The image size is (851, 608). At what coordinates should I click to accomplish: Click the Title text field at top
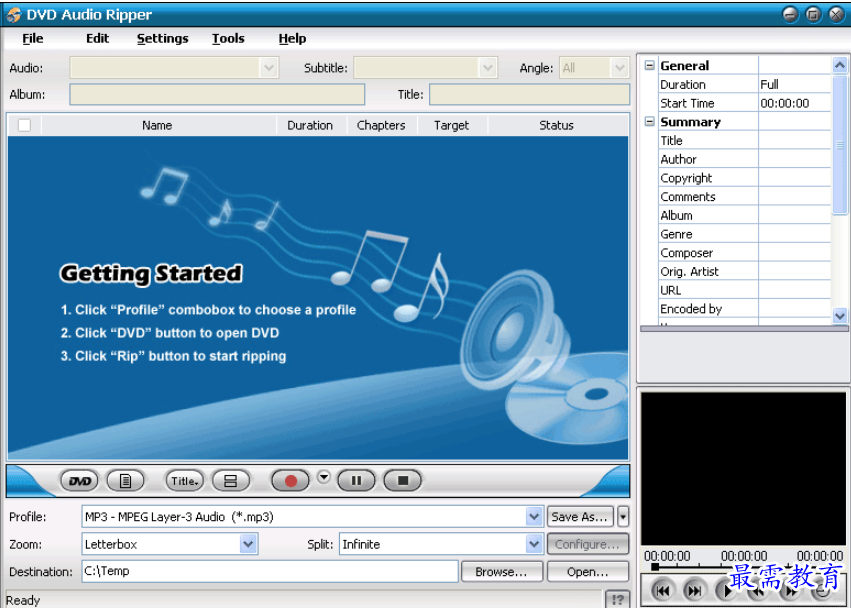(529, 94)
